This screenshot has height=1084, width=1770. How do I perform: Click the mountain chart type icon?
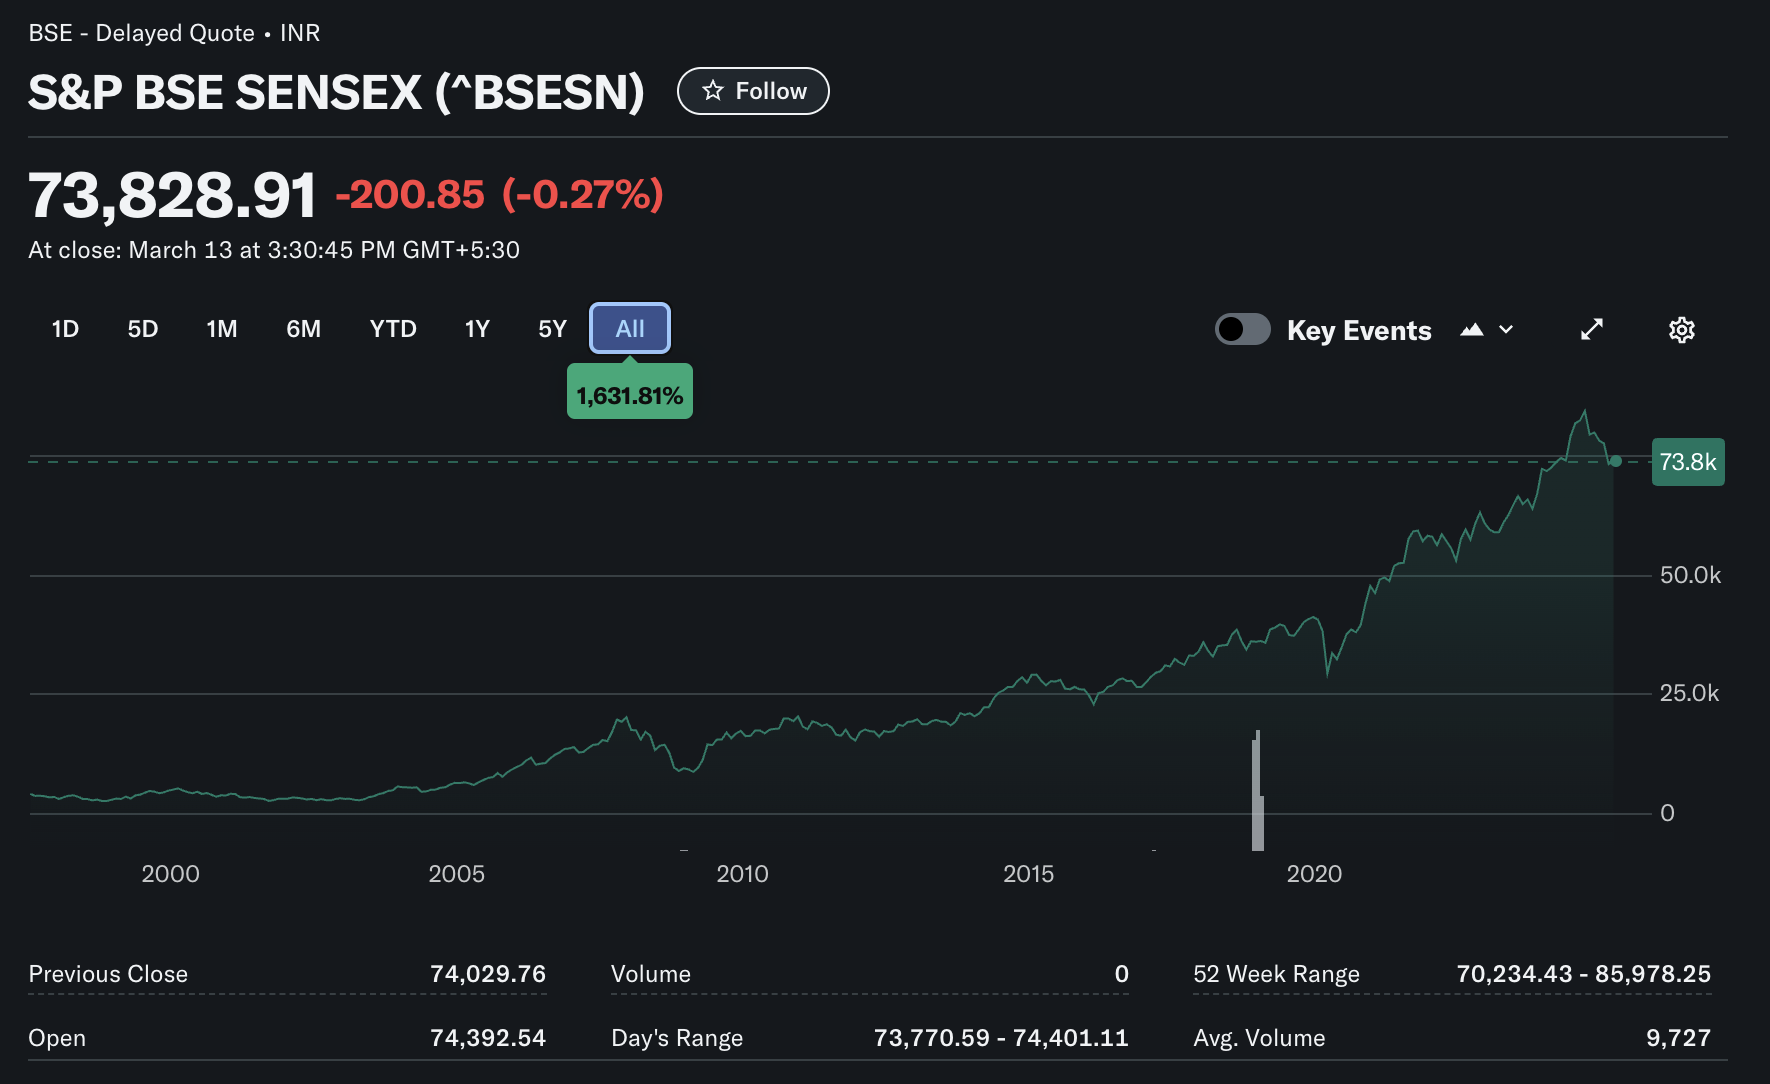(x=1471, y=330)
